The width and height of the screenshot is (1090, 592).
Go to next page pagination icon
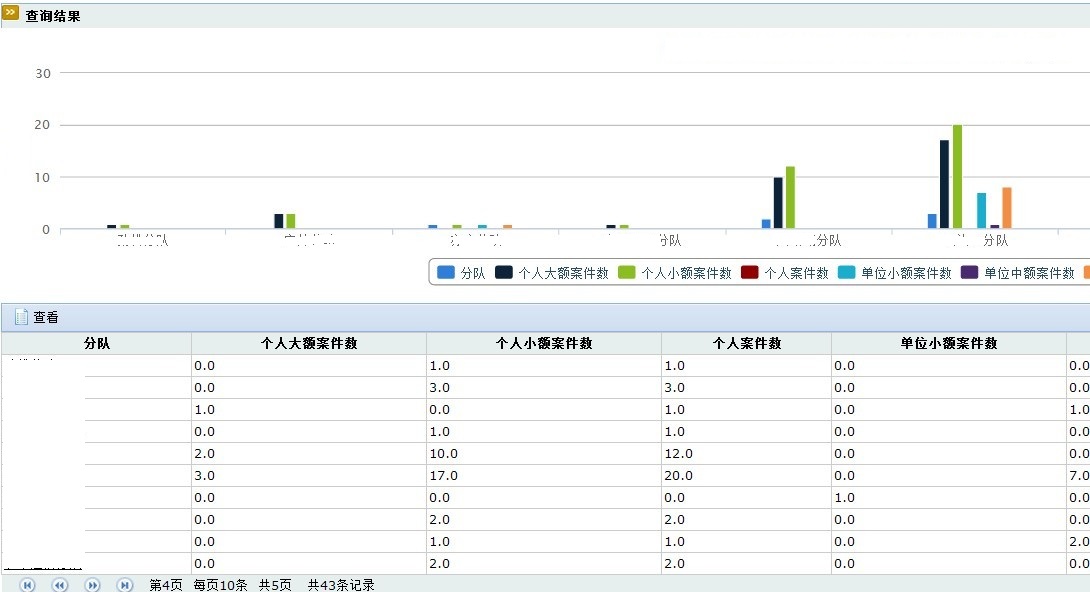tap(92, 585)
